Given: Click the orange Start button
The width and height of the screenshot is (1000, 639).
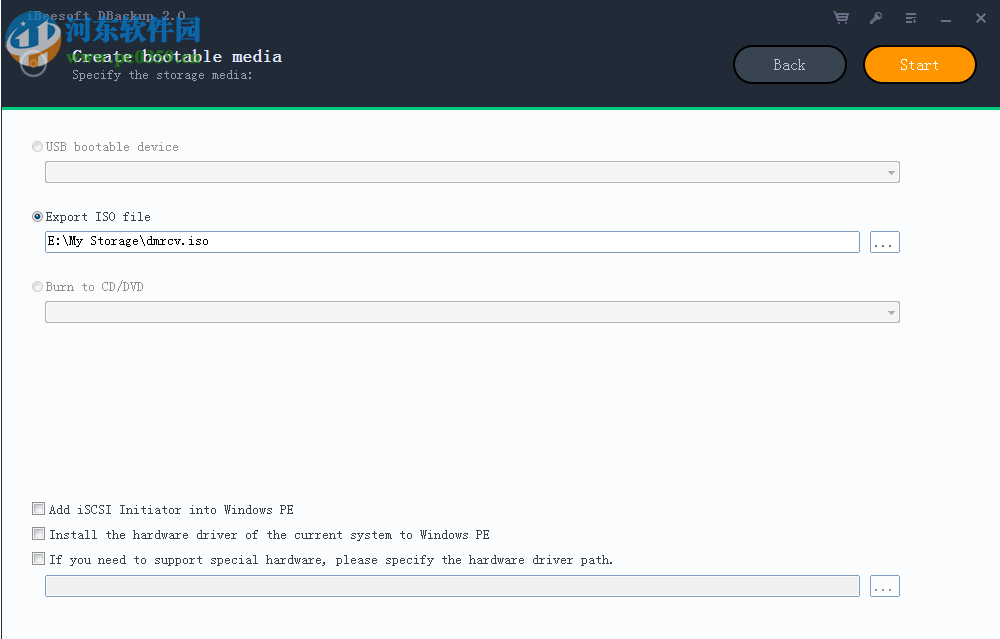Looking at the screenshot, I should pyautogui.click(x=920, y=64).
